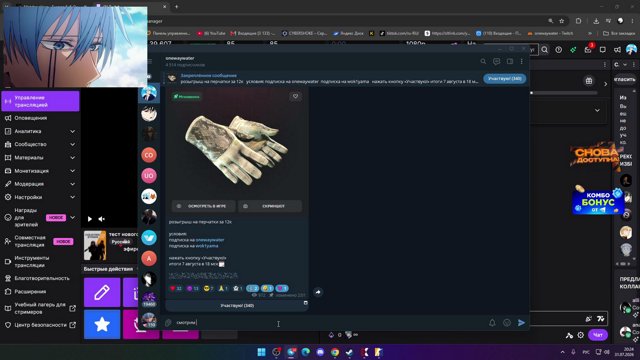Open Steam from the taskbar
Screen dimensions: 640x360
coord(349,352)
